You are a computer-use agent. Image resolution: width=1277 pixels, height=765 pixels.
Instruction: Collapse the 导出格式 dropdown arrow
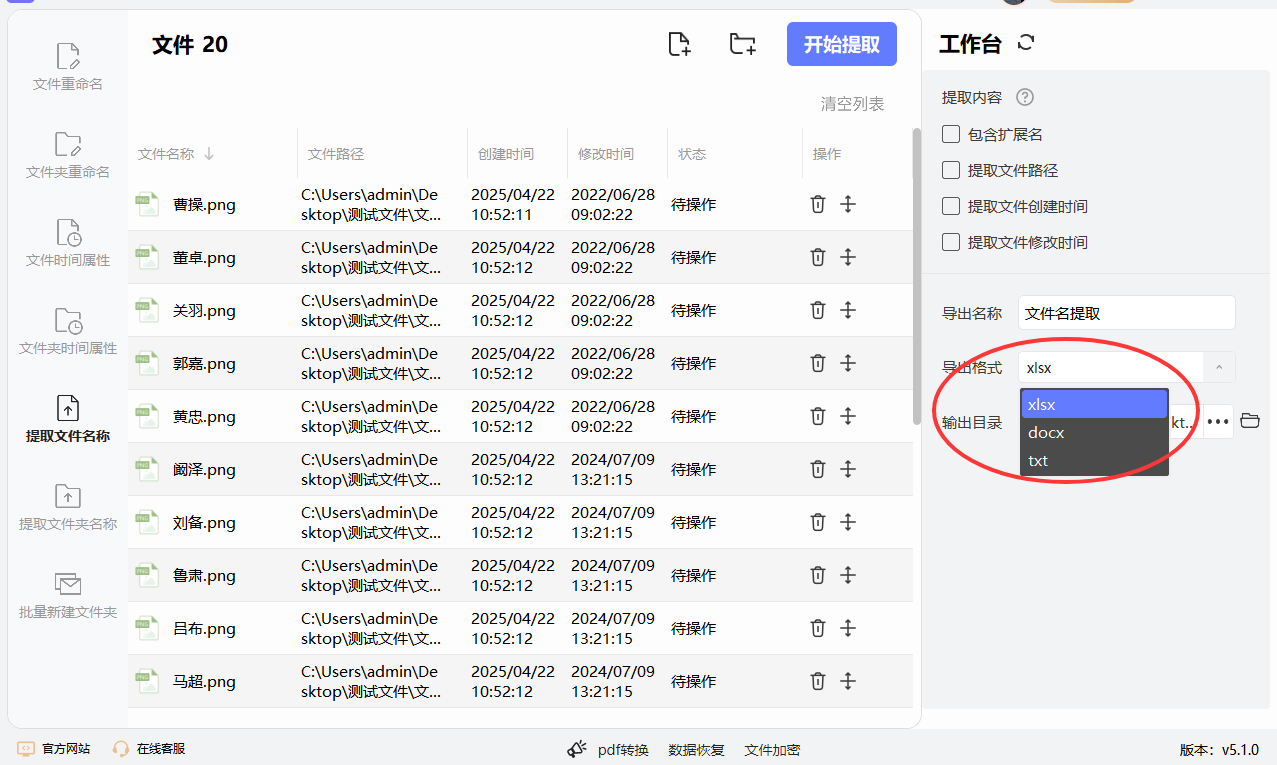[x=1219, y=367]
